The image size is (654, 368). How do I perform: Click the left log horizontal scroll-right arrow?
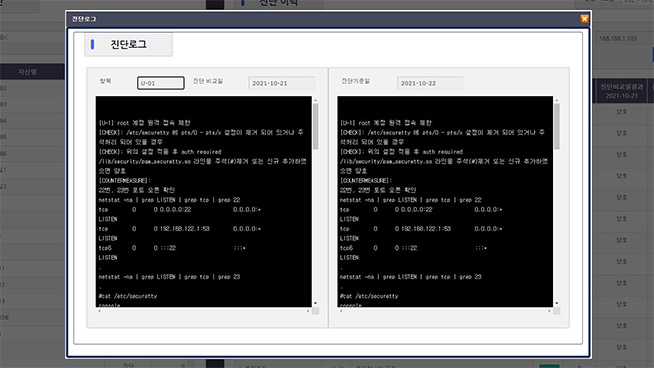point(308,311)
